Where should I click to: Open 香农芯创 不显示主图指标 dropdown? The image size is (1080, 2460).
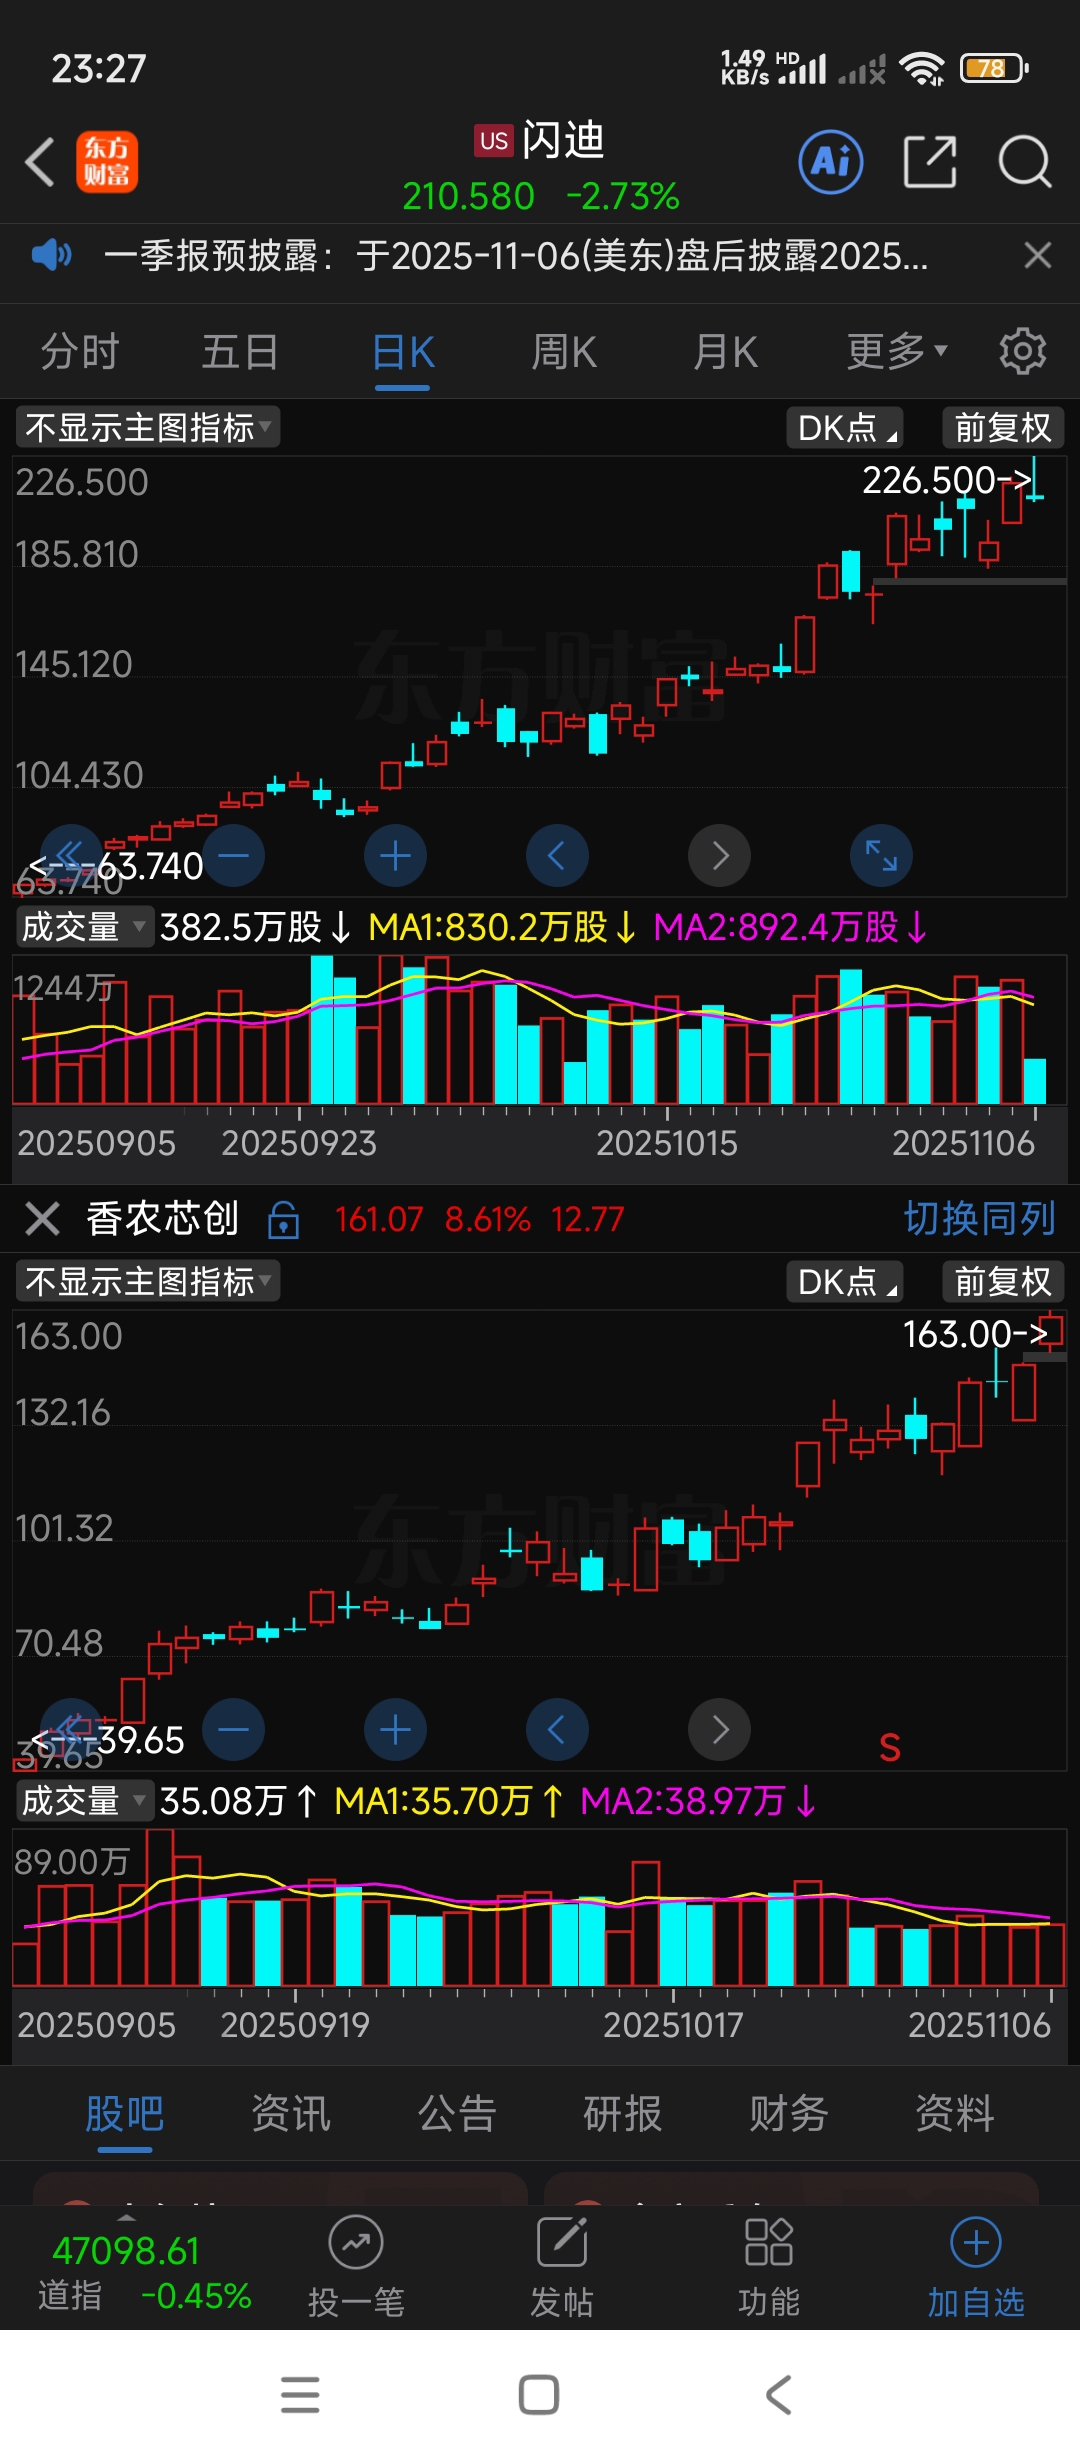(x=148, y=1282)
